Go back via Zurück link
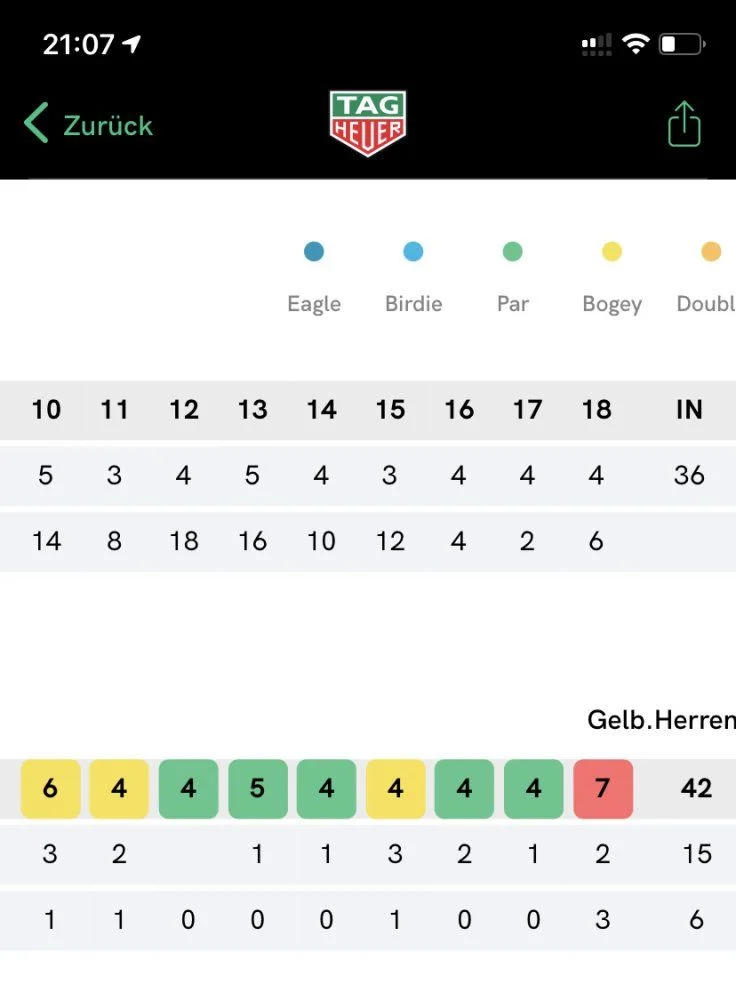Image resolution: width=736 pixels, height=1000 pixels. pos(108,126)
